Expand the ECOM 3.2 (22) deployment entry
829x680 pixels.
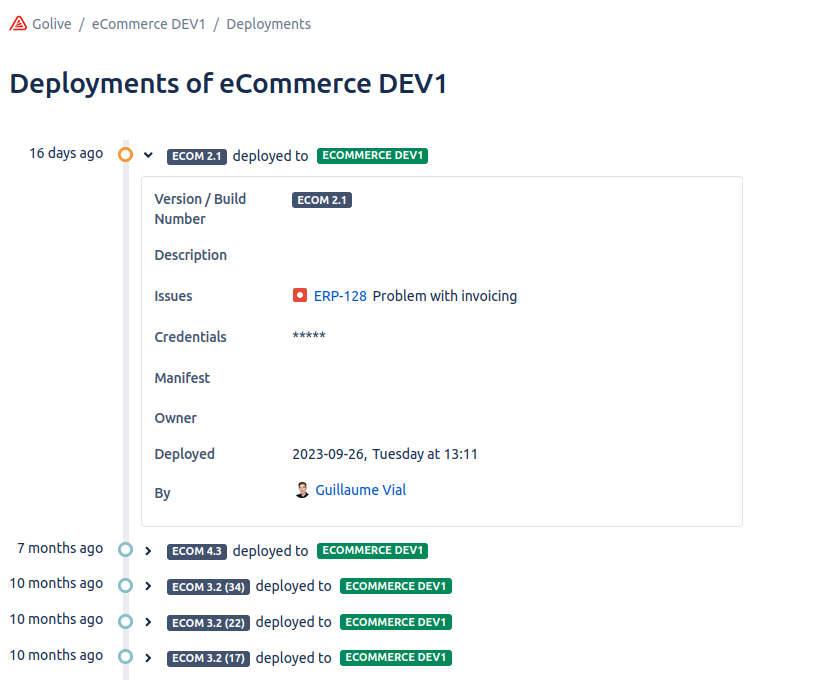tap(148, 622)
